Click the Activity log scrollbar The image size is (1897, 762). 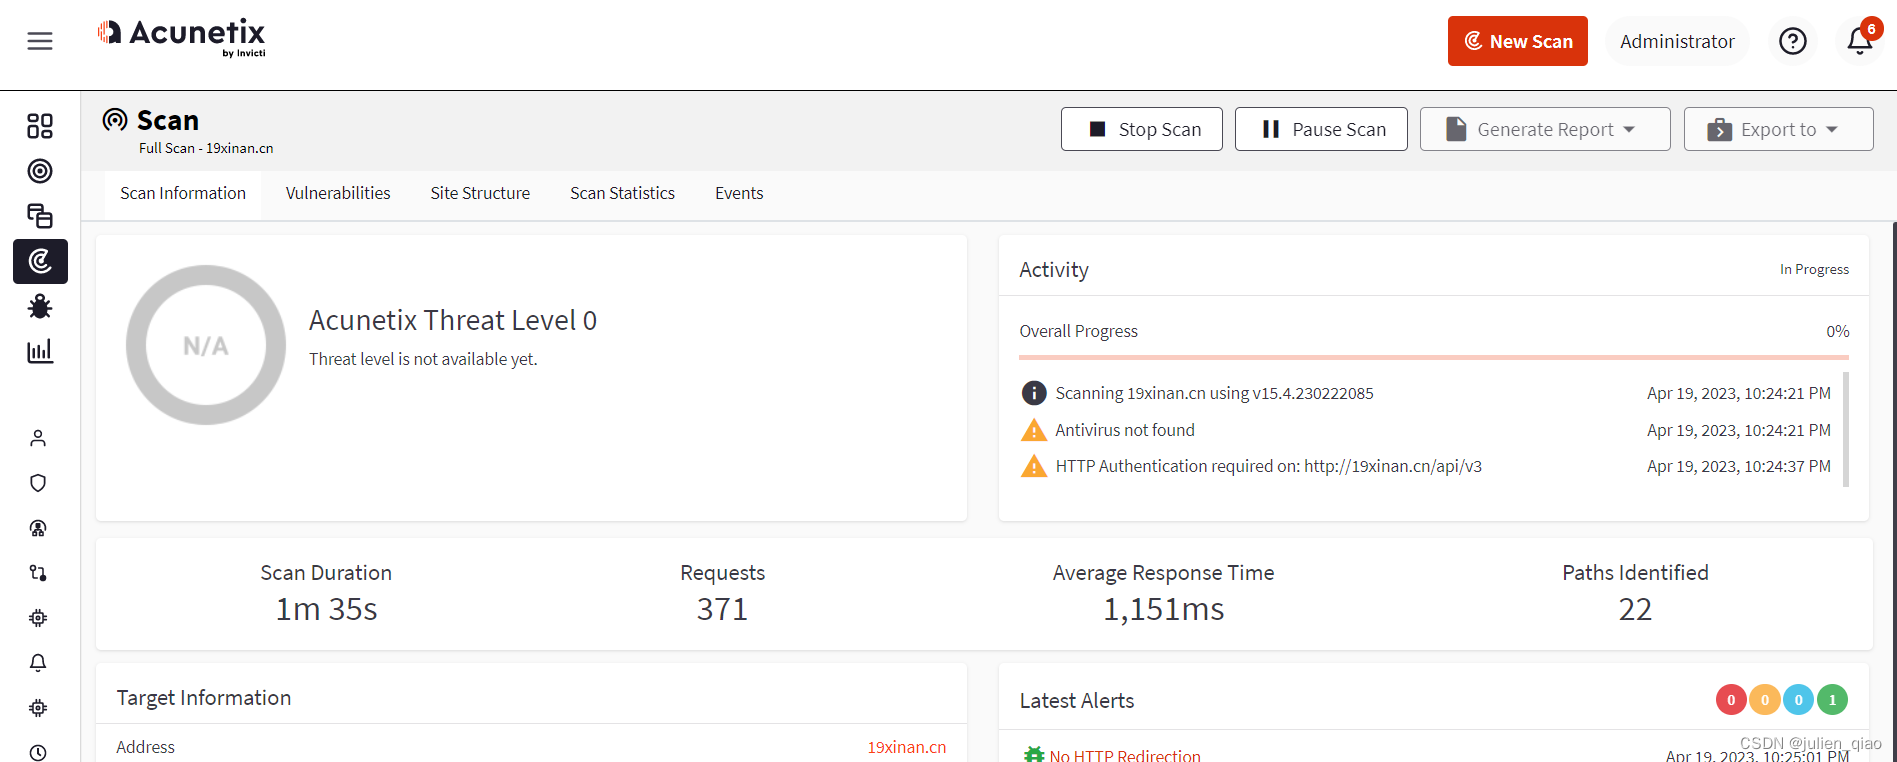tap(1845, 429)
